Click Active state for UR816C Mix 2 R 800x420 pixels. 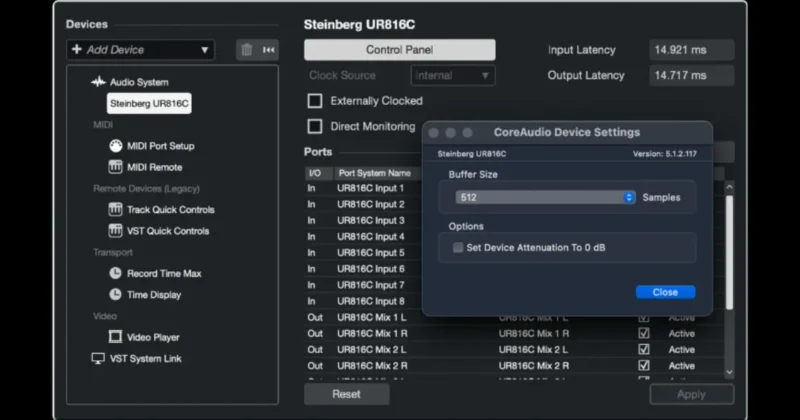pos(682,365)
